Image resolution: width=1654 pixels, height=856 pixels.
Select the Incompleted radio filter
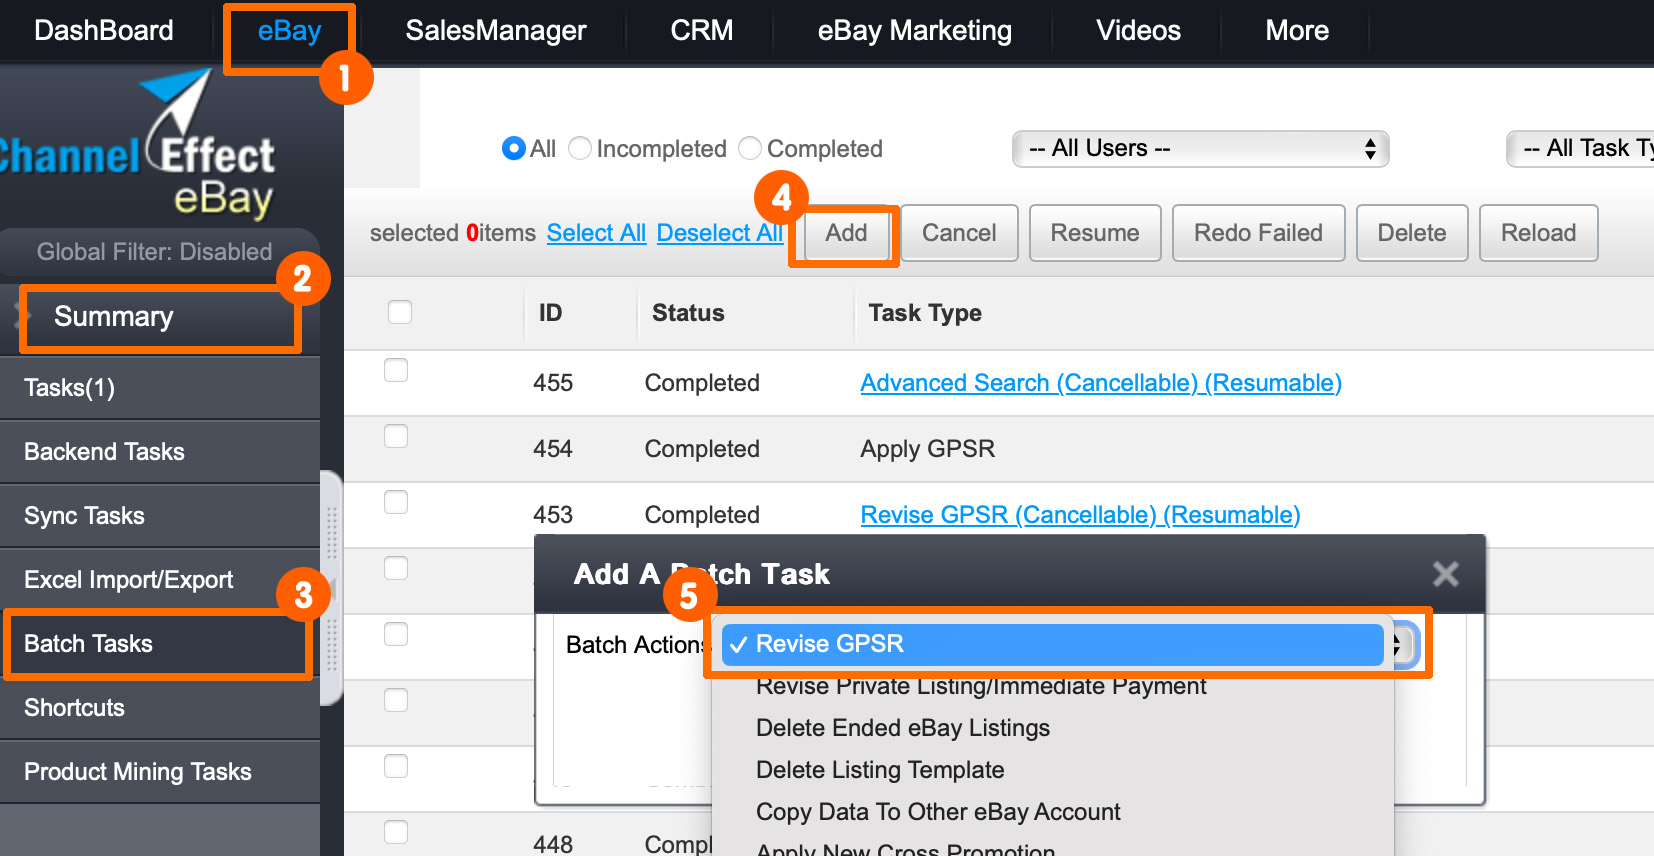[x=580, y=149]
